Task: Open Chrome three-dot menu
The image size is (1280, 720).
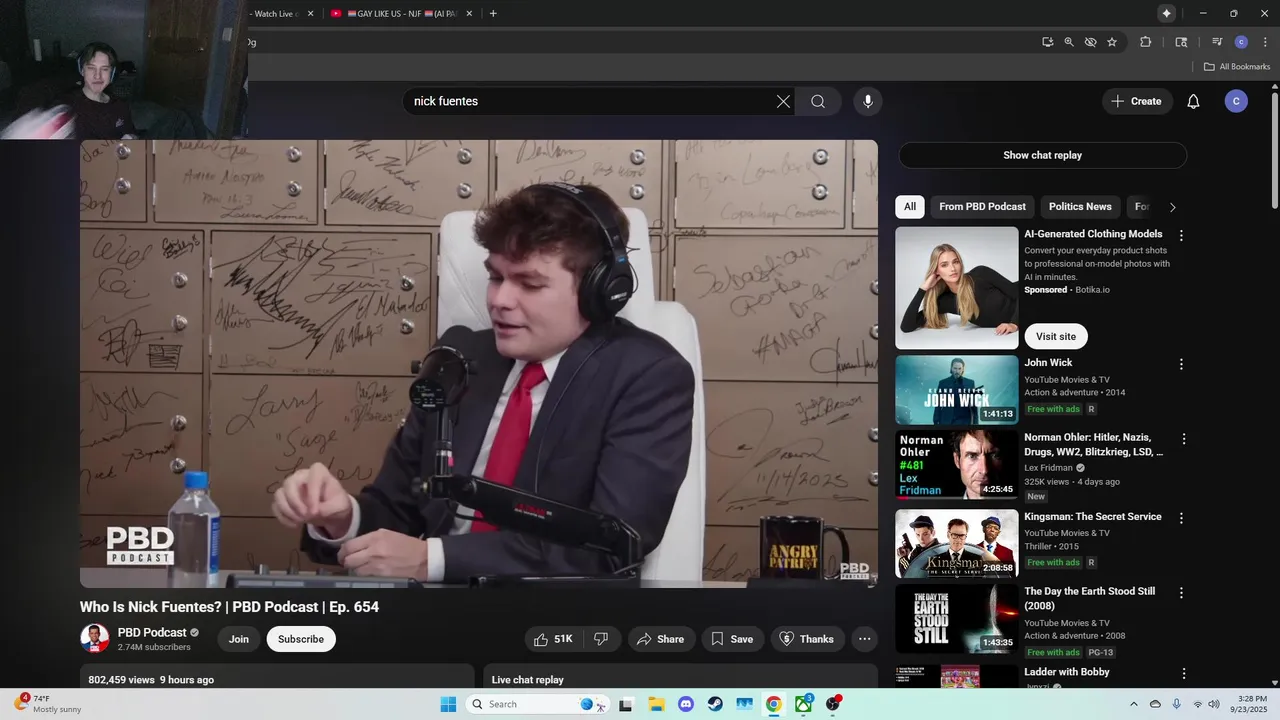Action: (1265, 42)
